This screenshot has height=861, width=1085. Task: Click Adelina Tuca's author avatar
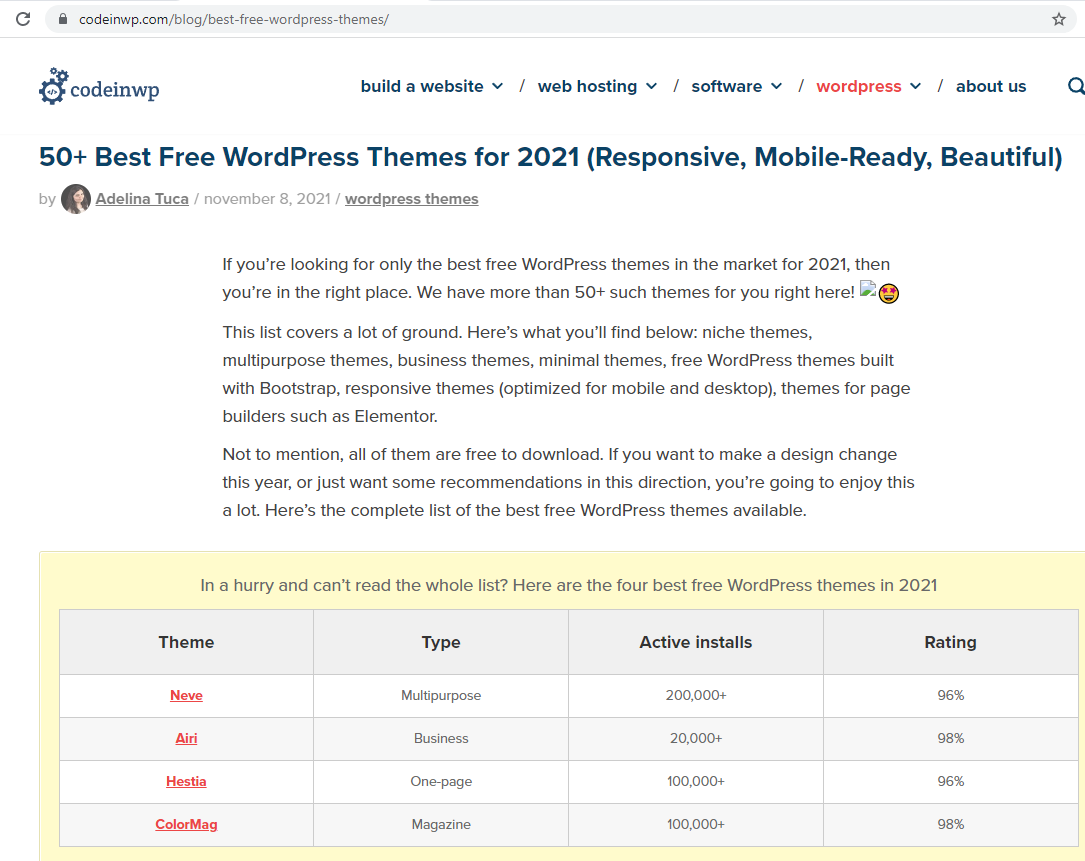click(76, 199)
